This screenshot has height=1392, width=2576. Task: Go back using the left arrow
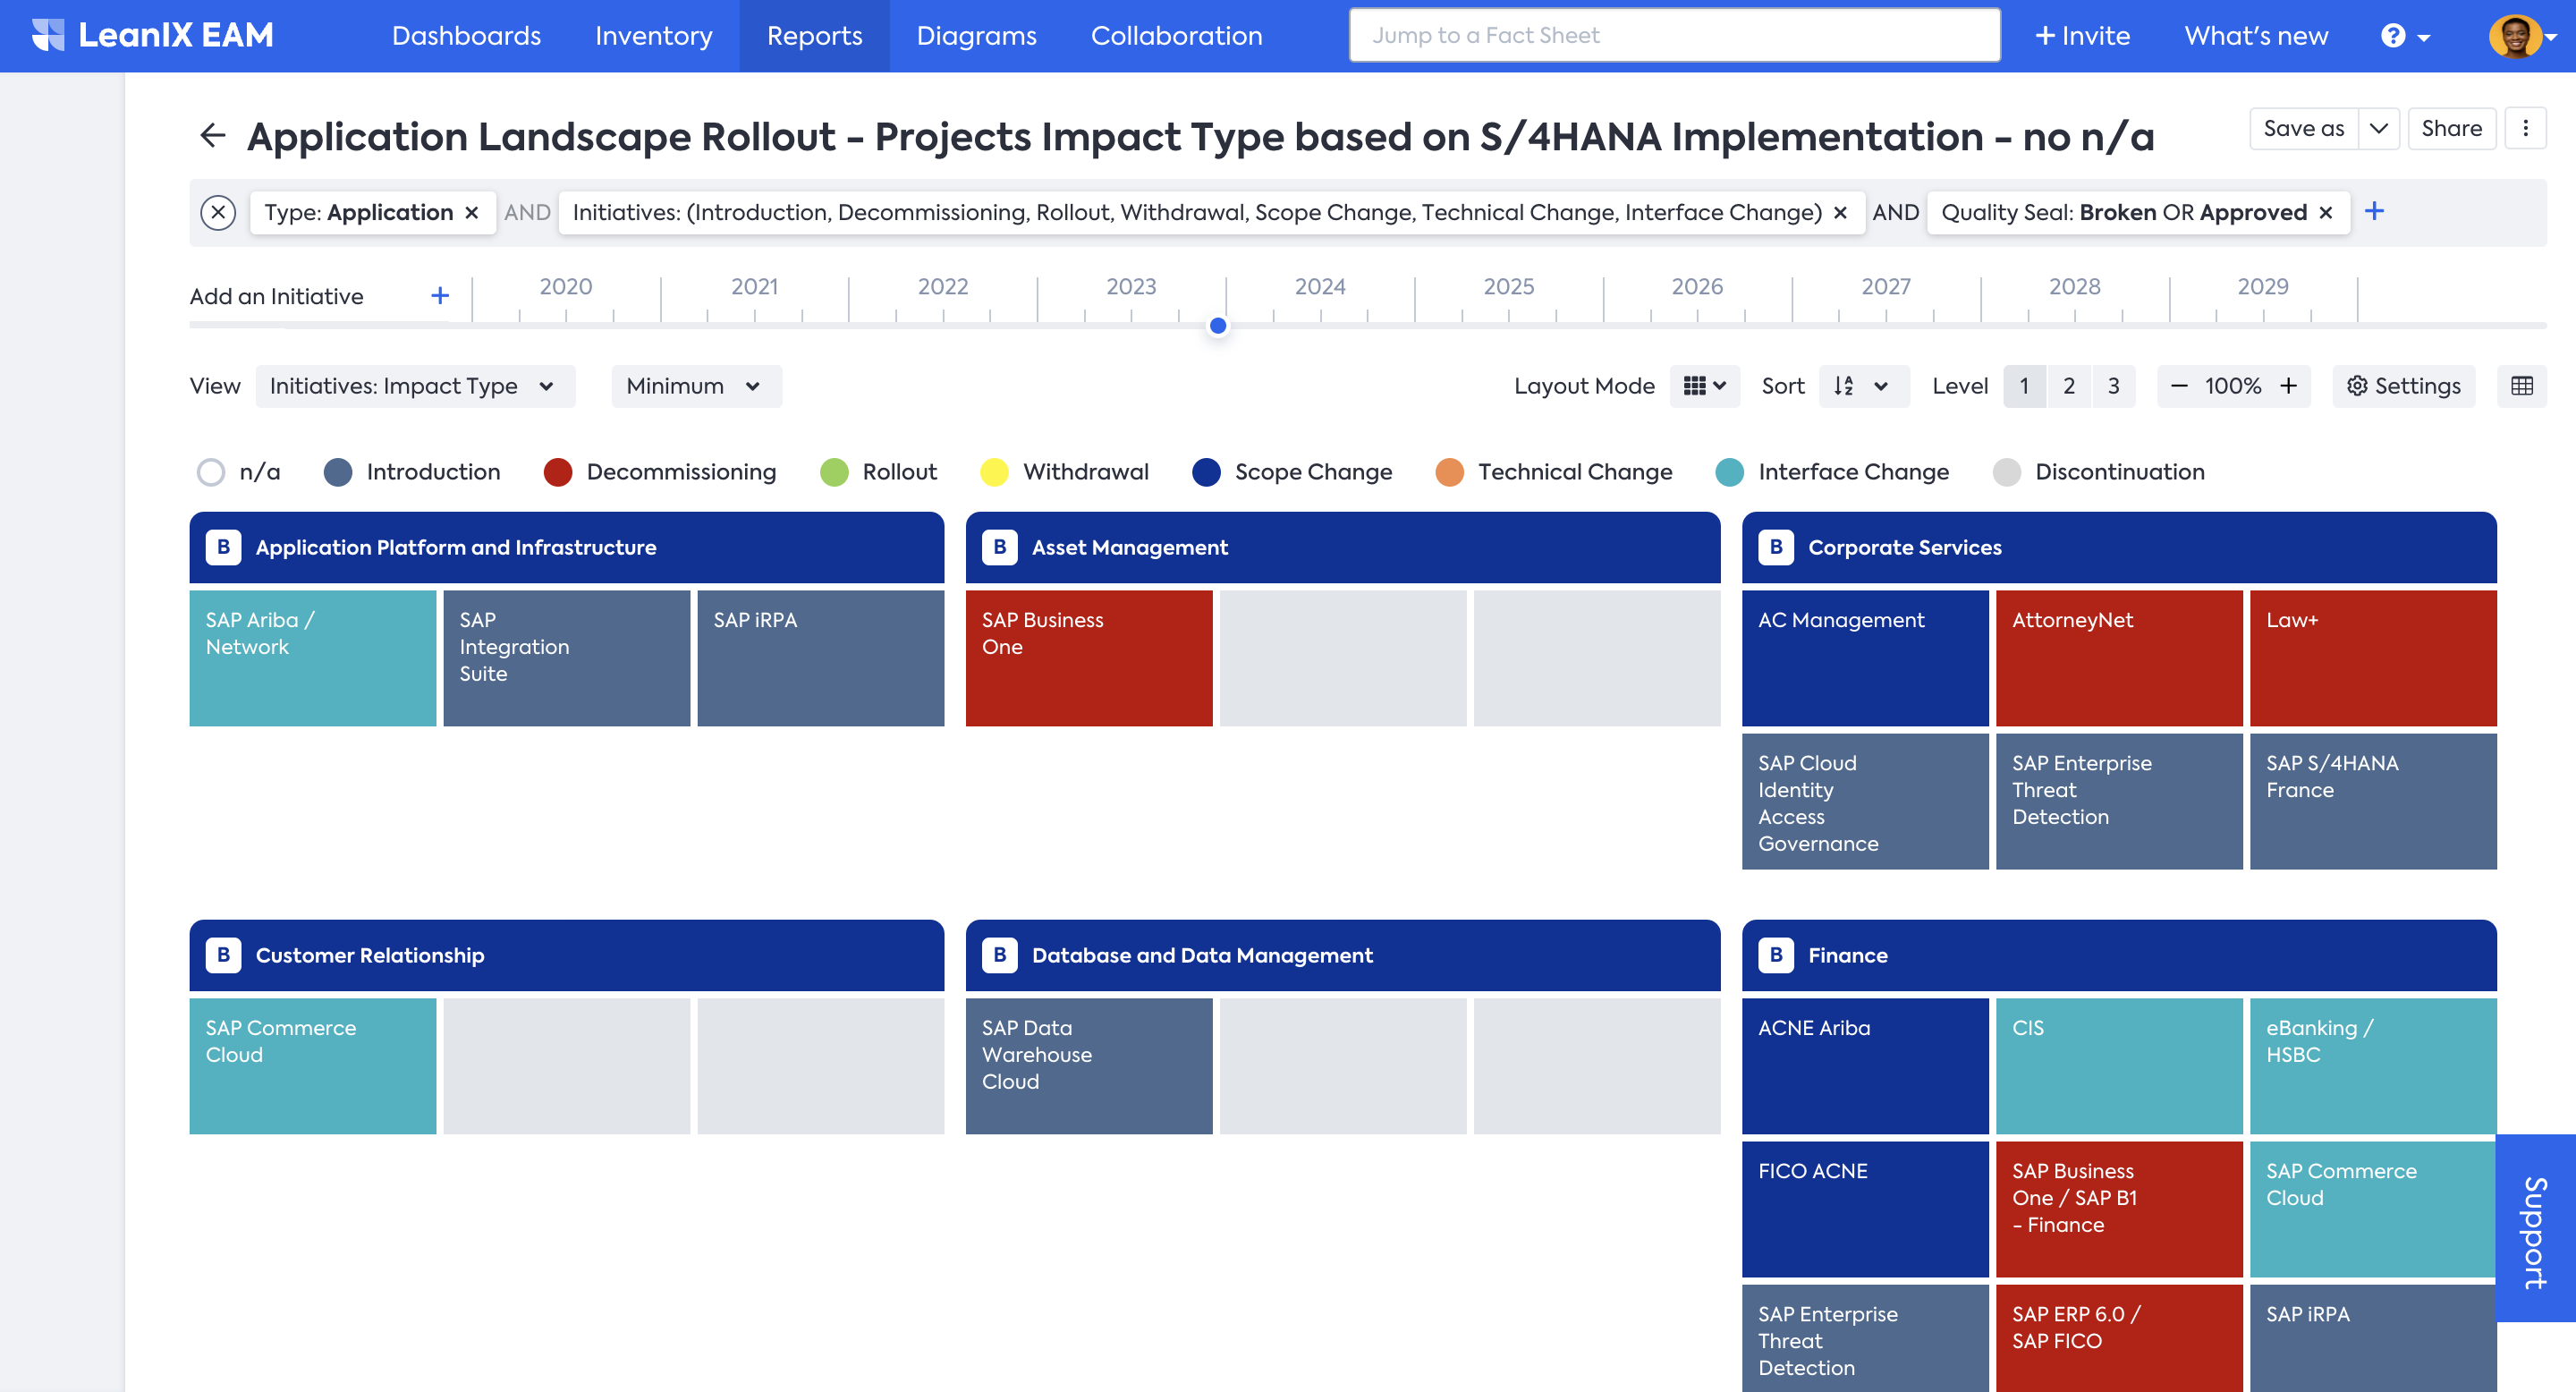[x=213, y=135]
